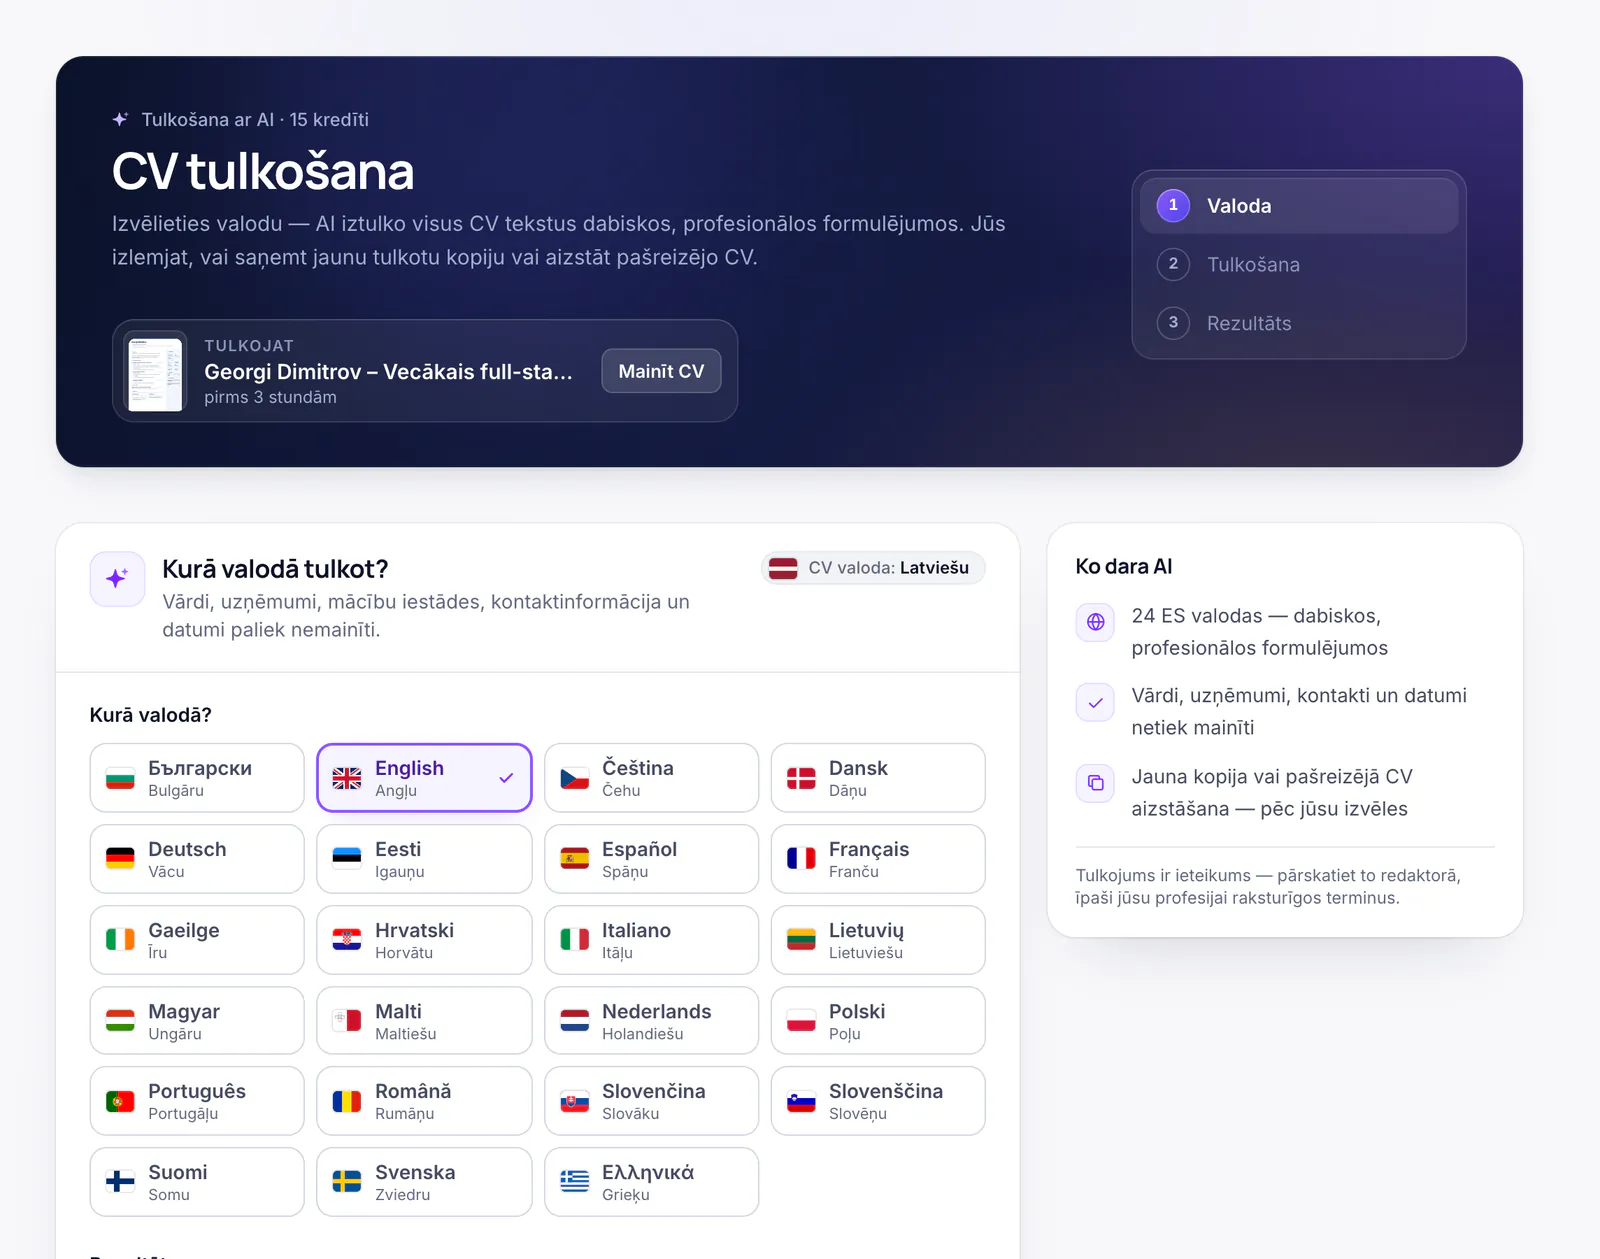
Task: Click the Latvian flag in CV valoda badge
Action: click(x=783, y=568)
